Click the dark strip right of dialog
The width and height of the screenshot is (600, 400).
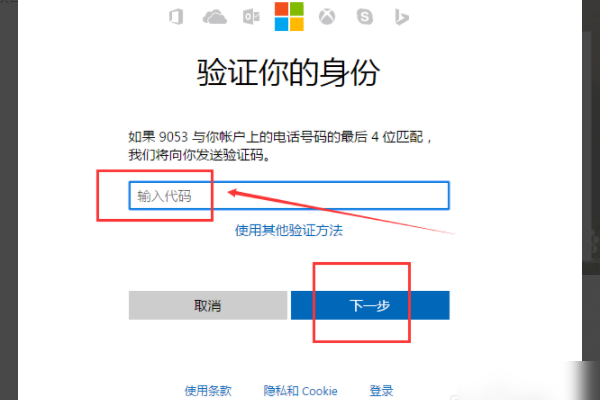tap(591, 153)
